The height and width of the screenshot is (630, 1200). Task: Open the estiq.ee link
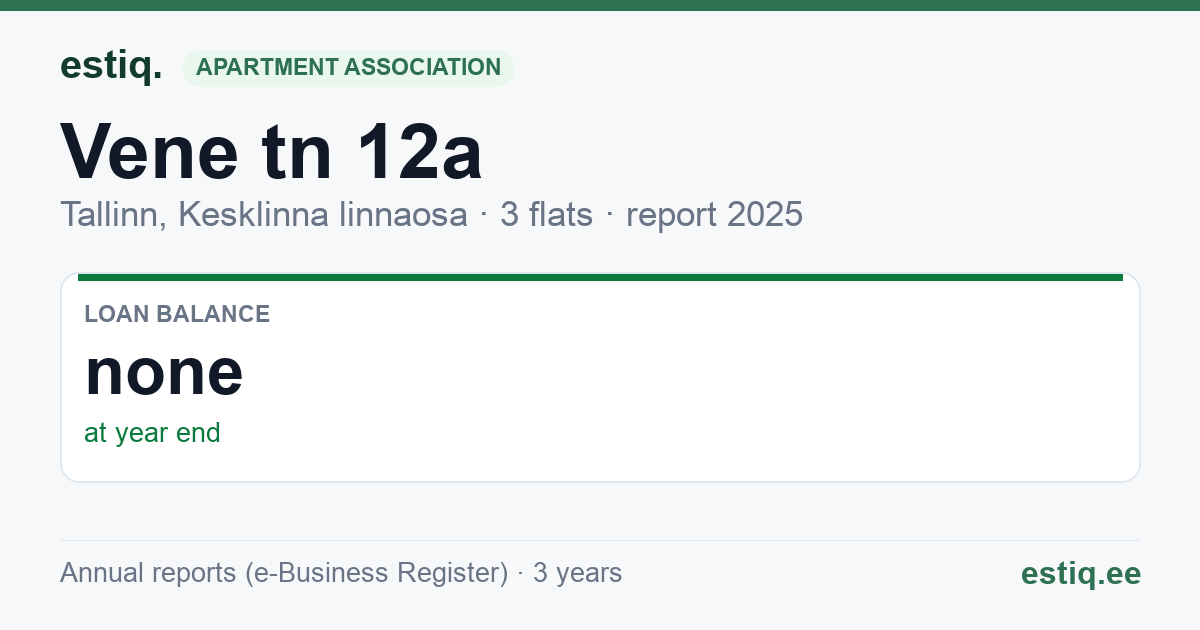coord(1080,573)
